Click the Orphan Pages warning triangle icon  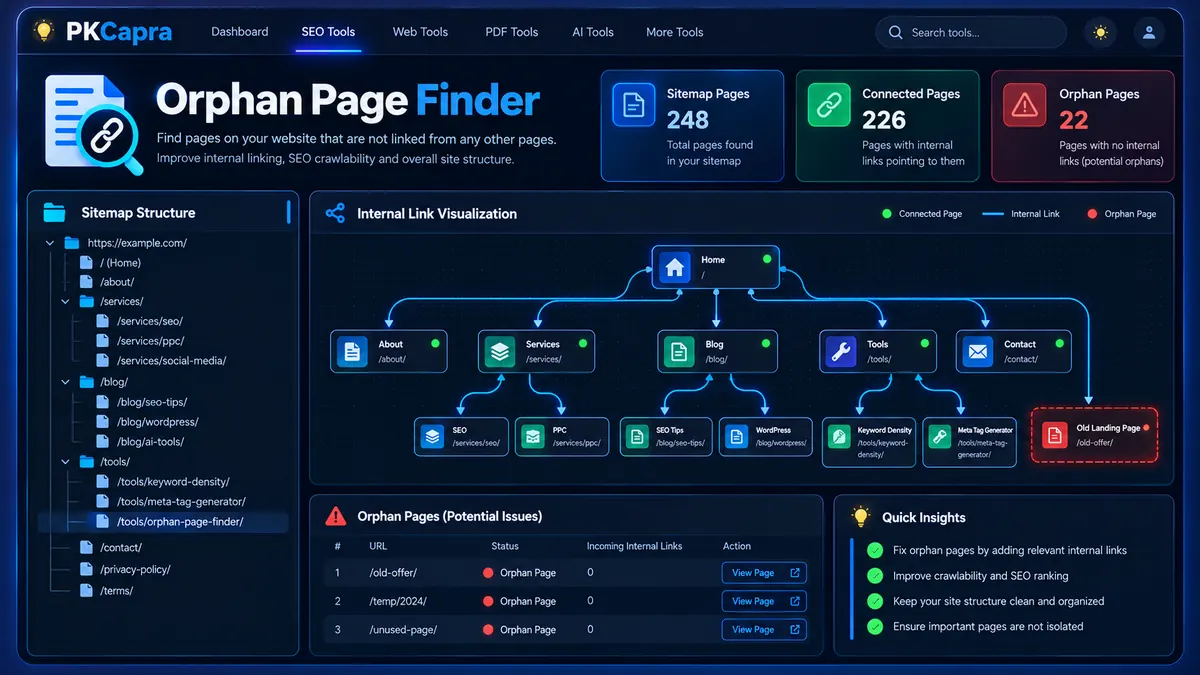coord(1025,105)
